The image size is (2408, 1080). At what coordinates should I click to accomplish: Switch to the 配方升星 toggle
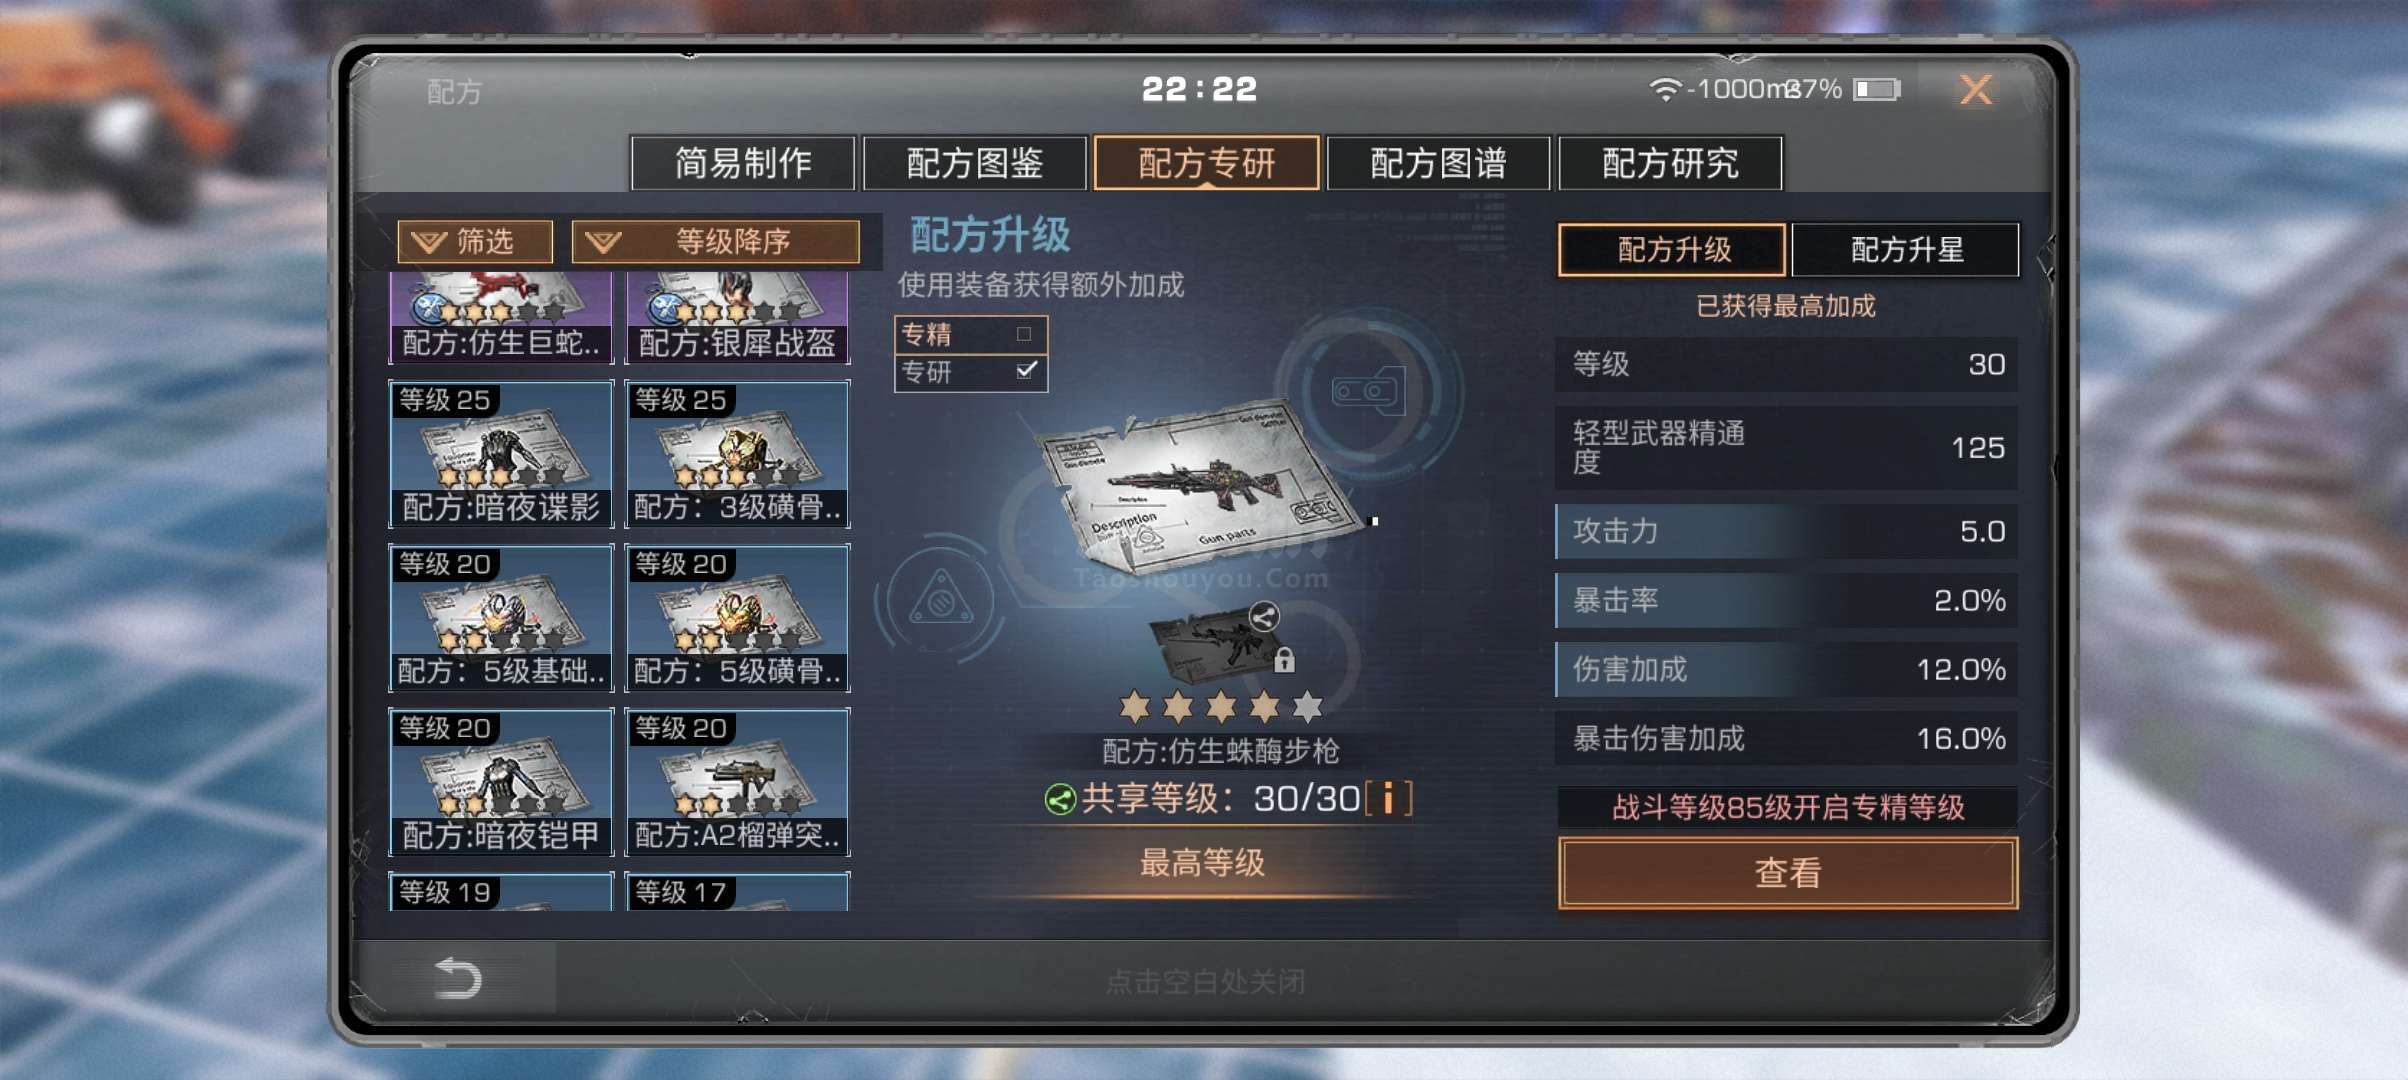click(x=1905, y=249)
